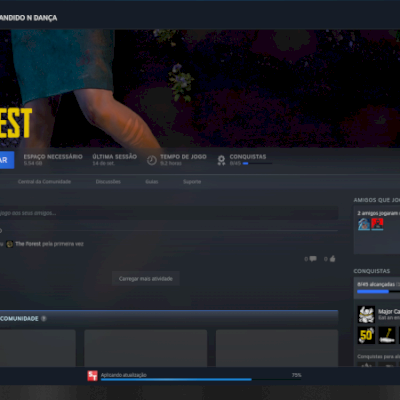The height and width of the screenshot is (400, 400).
Task: Open the golden axe achievement icon
Action: pos(387,335)
